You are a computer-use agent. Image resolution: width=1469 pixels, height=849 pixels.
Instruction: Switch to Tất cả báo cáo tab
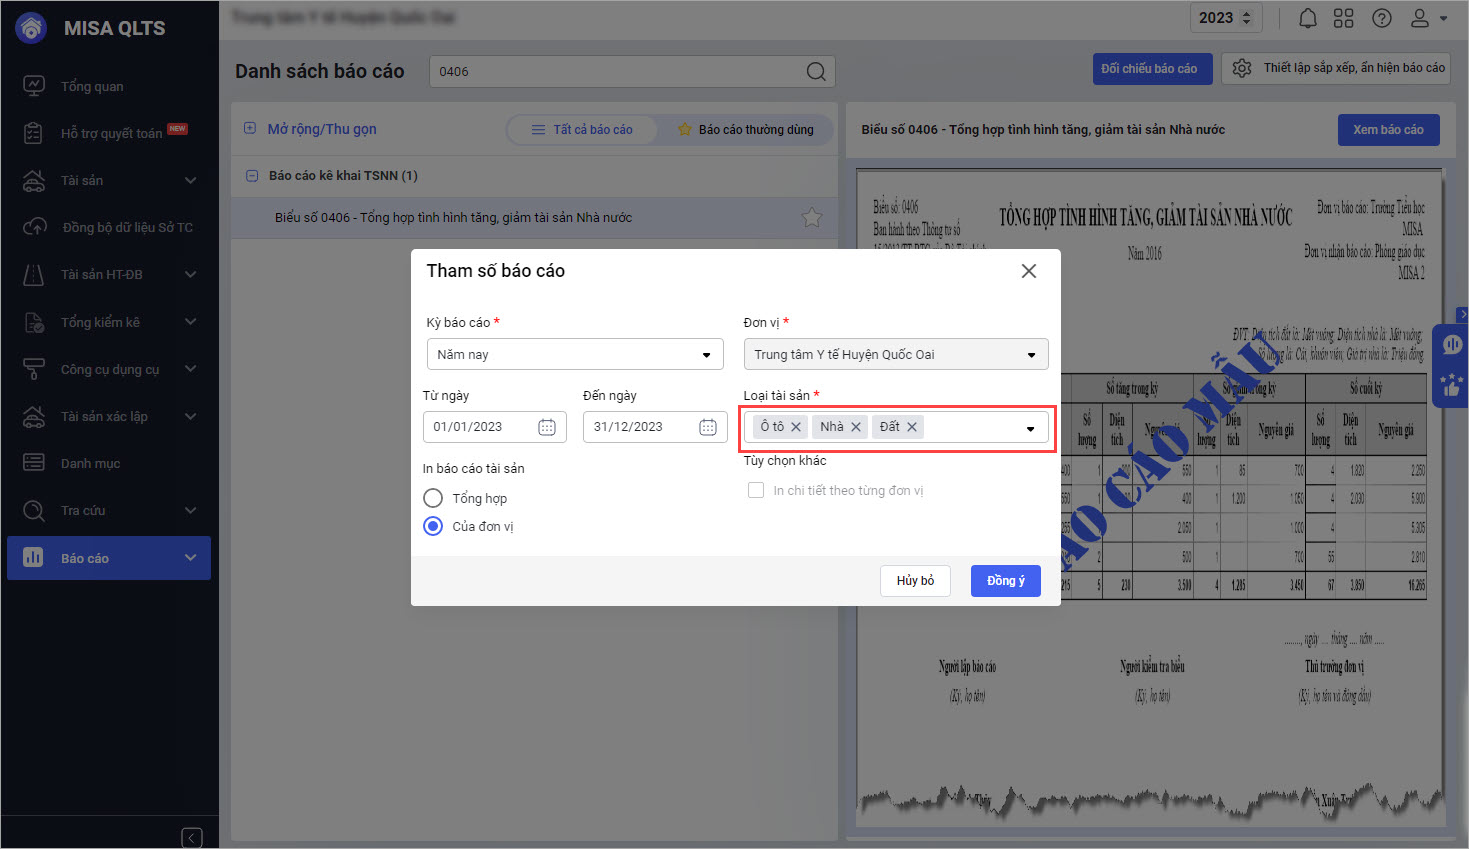click(x=582, y=129)
